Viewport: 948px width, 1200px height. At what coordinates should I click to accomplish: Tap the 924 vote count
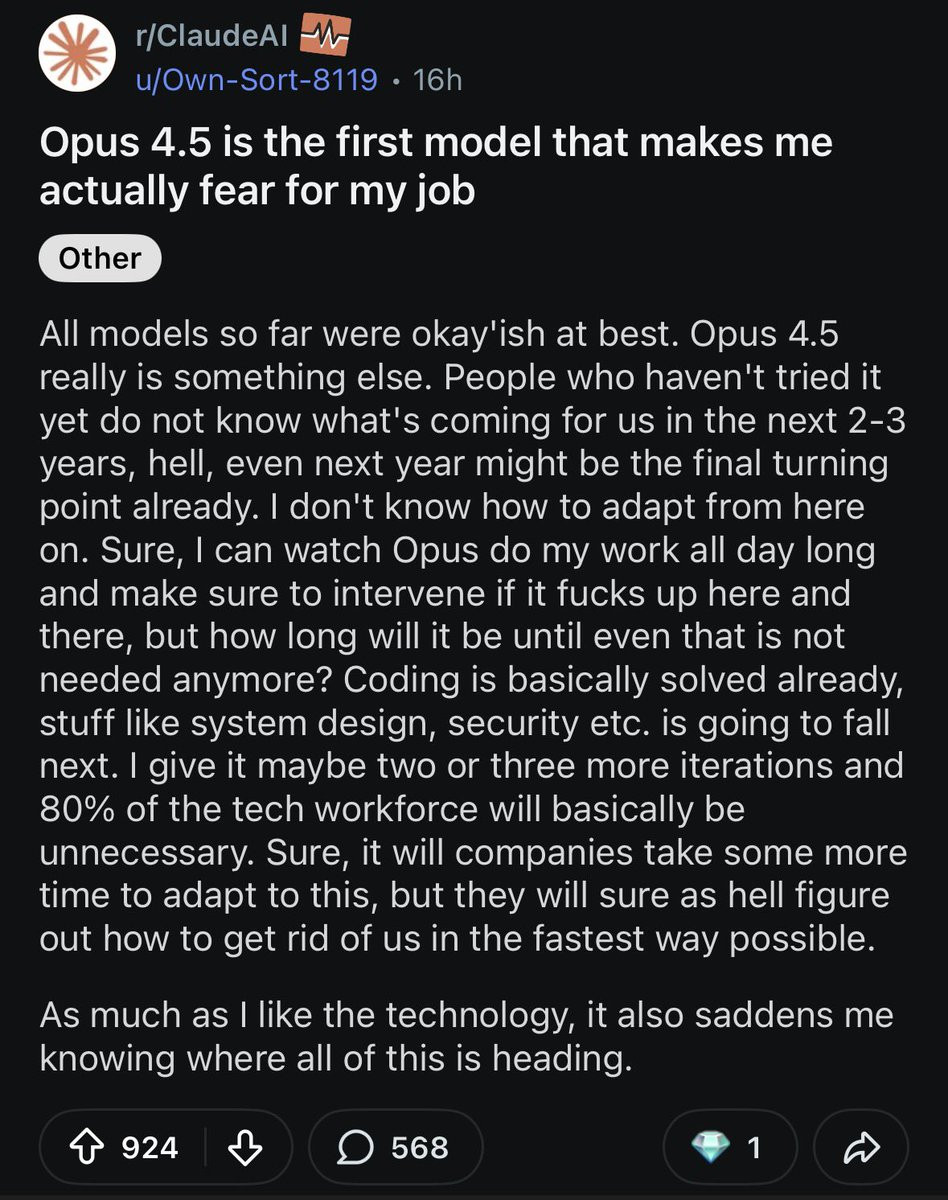(150, 1146)
